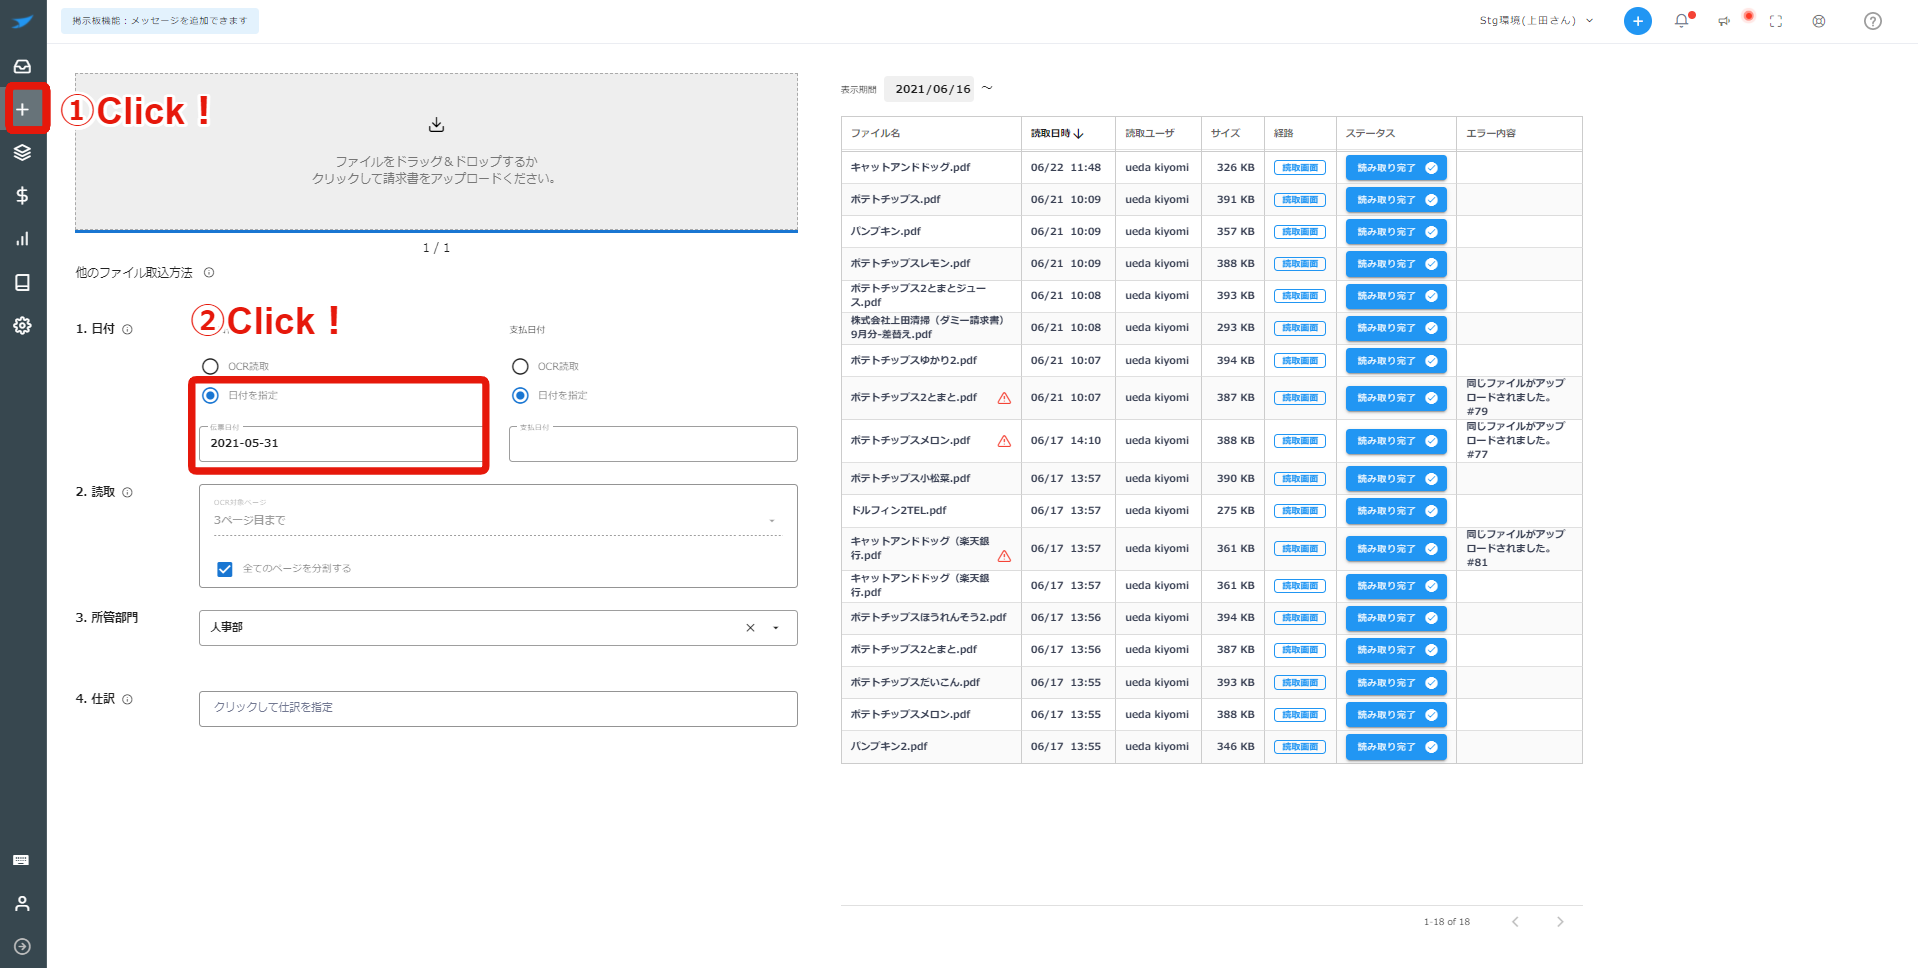Click the サイズ column header
The width and height of the screenshot is (1918, 968).
[1225, 133]
